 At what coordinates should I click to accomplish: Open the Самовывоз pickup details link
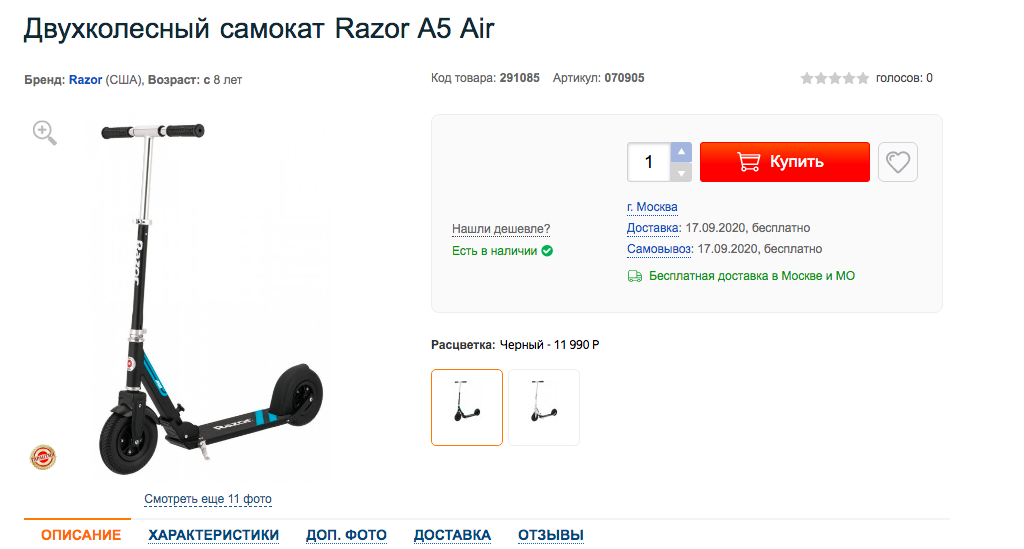pyautogui.click(x=659, y=249)
